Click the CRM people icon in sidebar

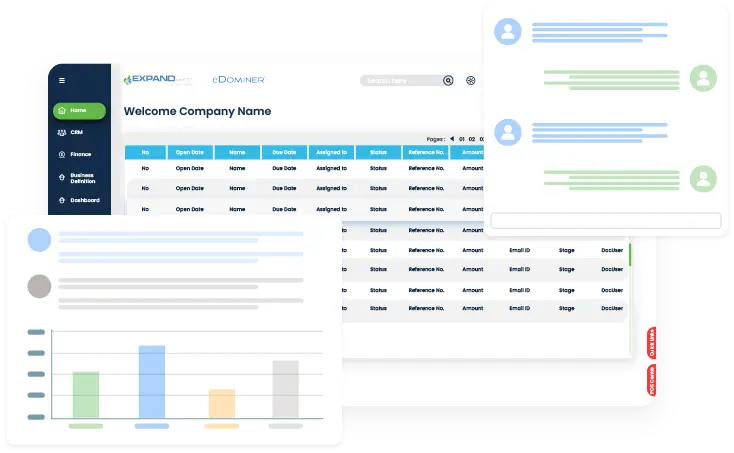pos(62,132)
